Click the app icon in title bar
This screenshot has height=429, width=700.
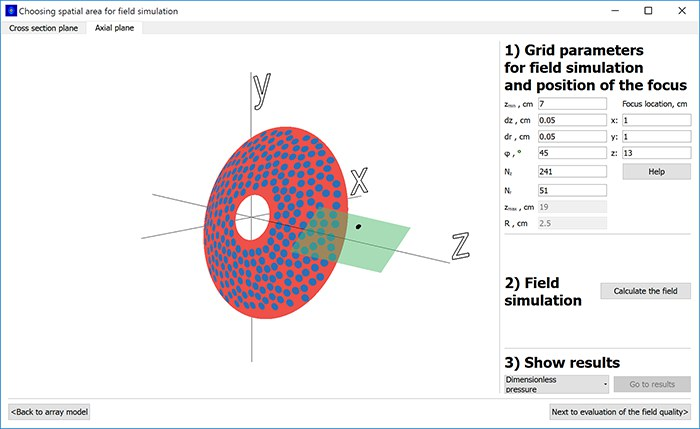[10, 10]
